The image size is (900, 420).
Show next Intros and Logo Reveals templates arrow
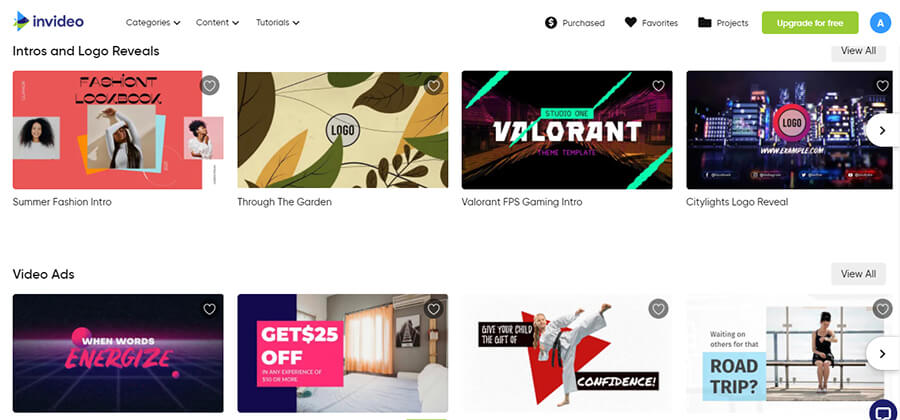(x=882, y=131)
